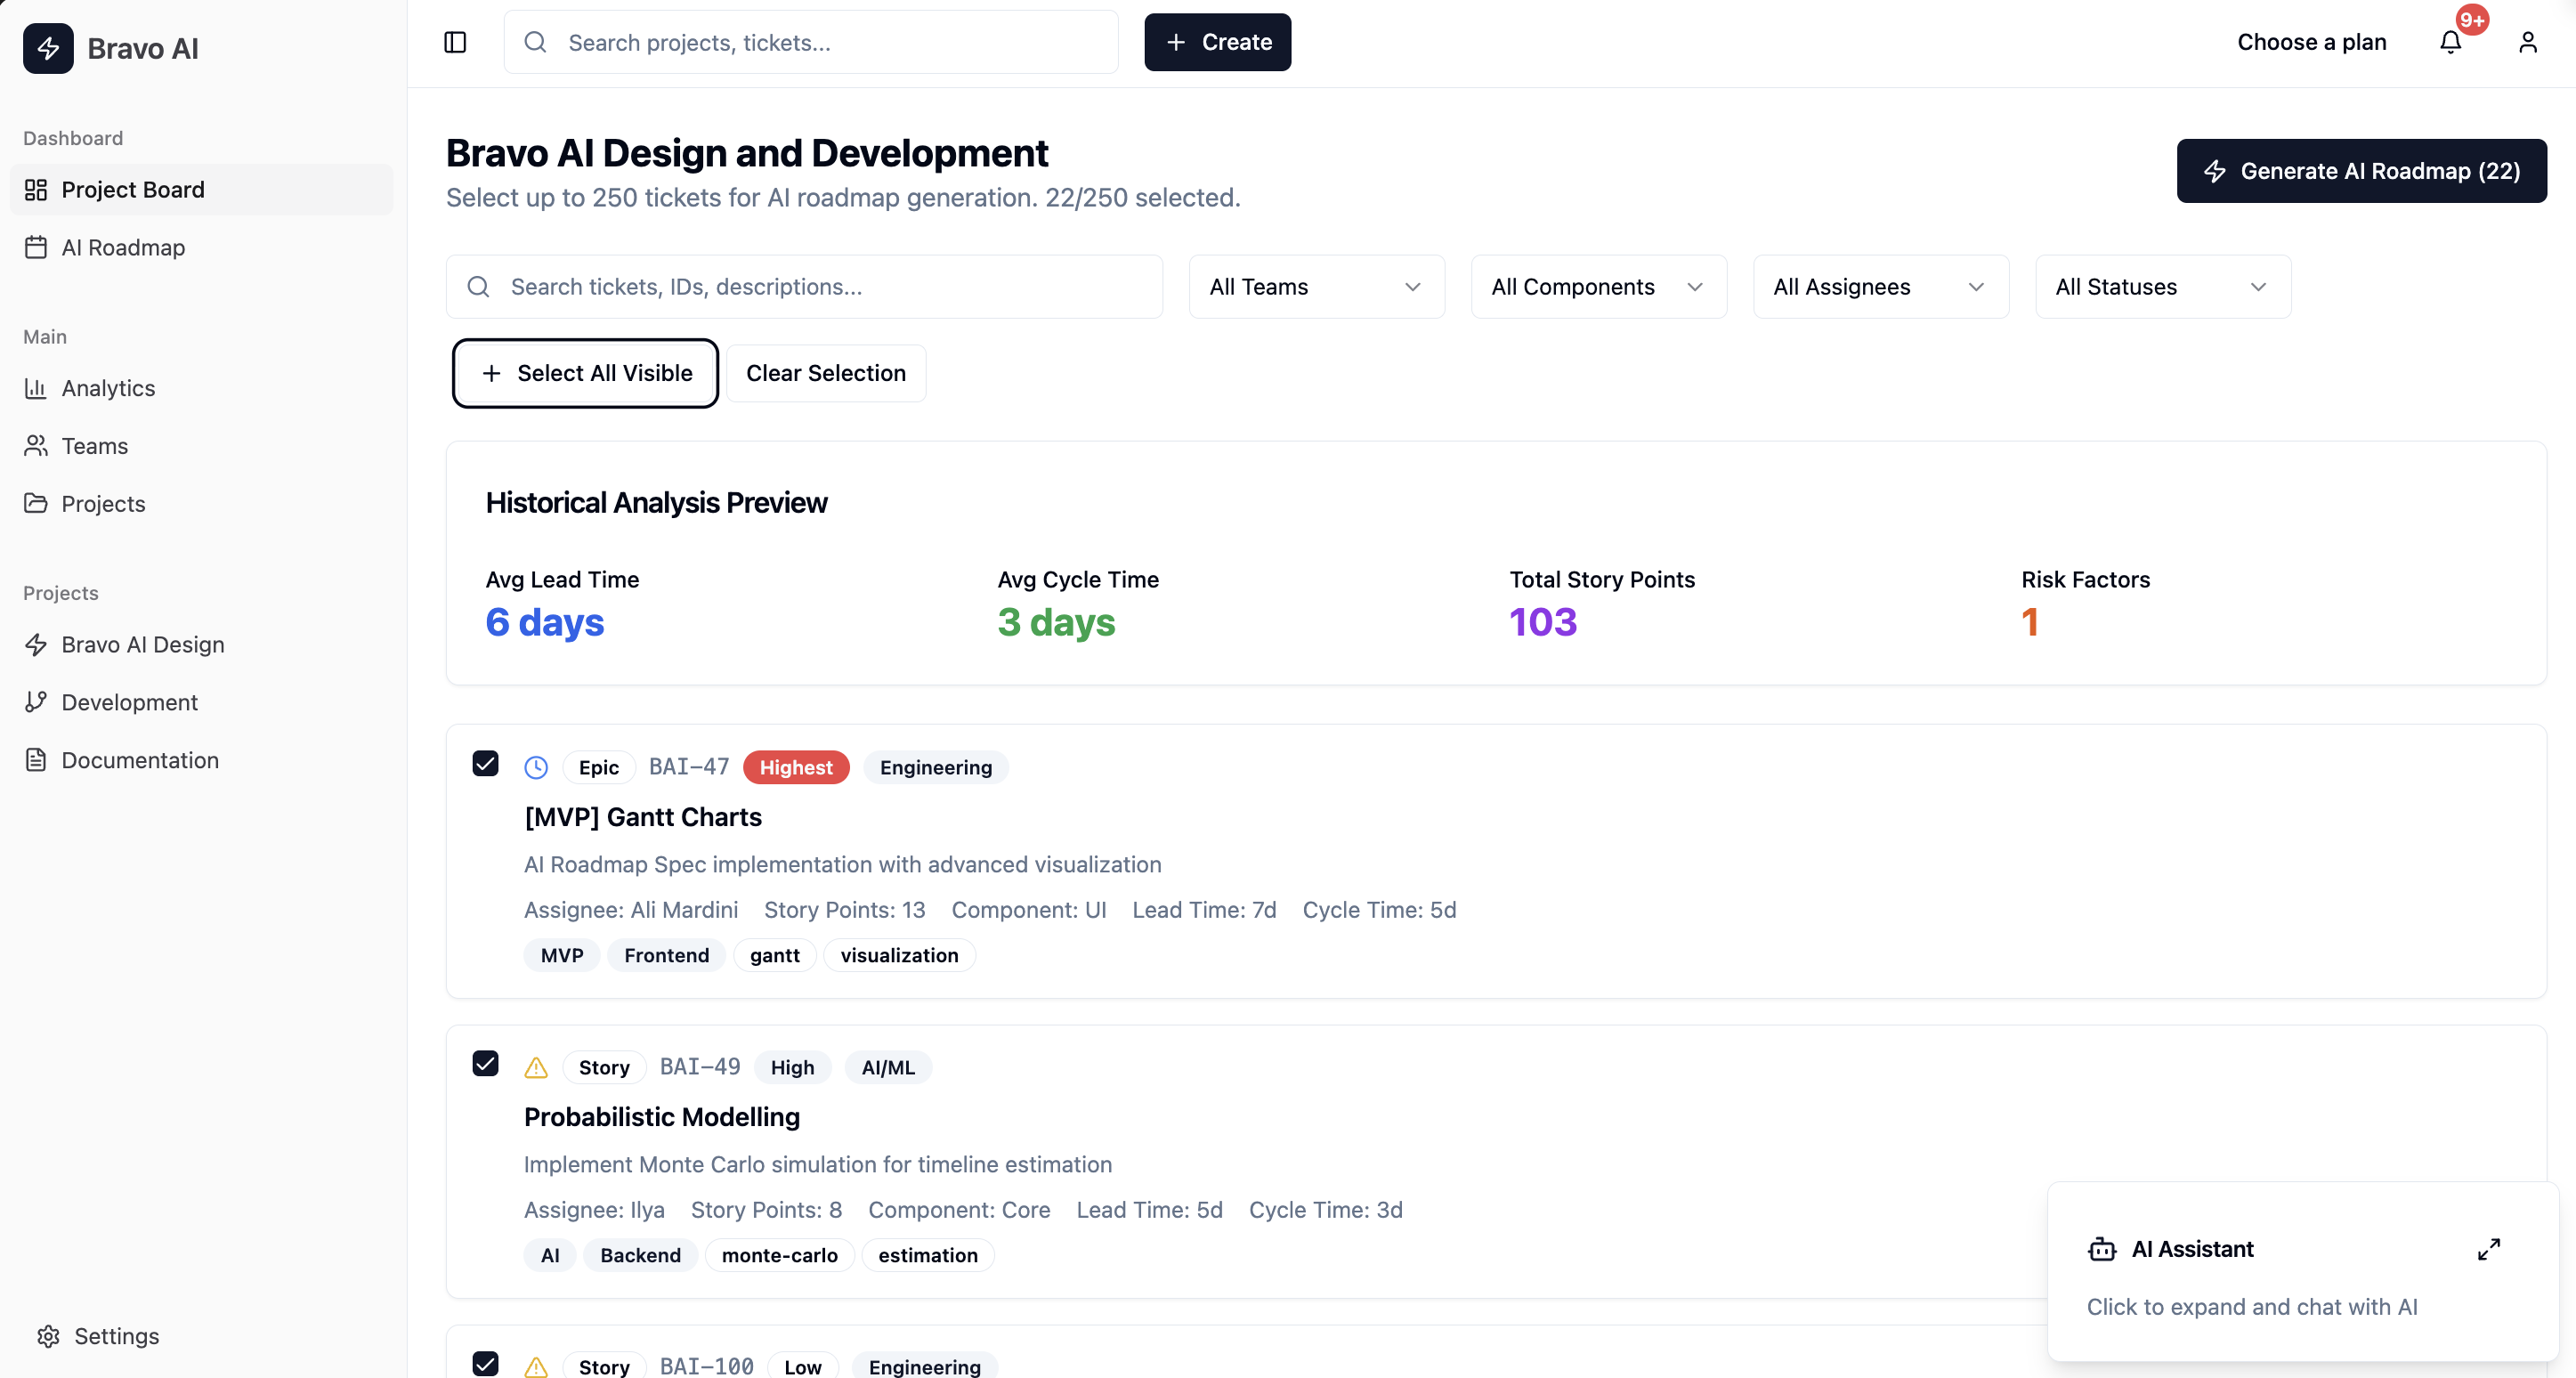Viewport: 2576px width, 1378px height.
Task: Expand the AI Assistant chat panel
Action: [x=2488, y=1249]
